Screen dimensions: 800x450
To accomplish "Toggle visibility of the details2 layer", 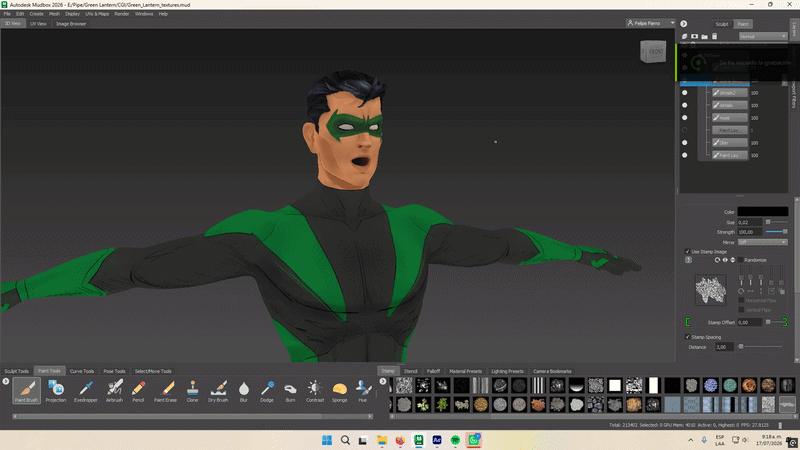I will click(685, 93).
